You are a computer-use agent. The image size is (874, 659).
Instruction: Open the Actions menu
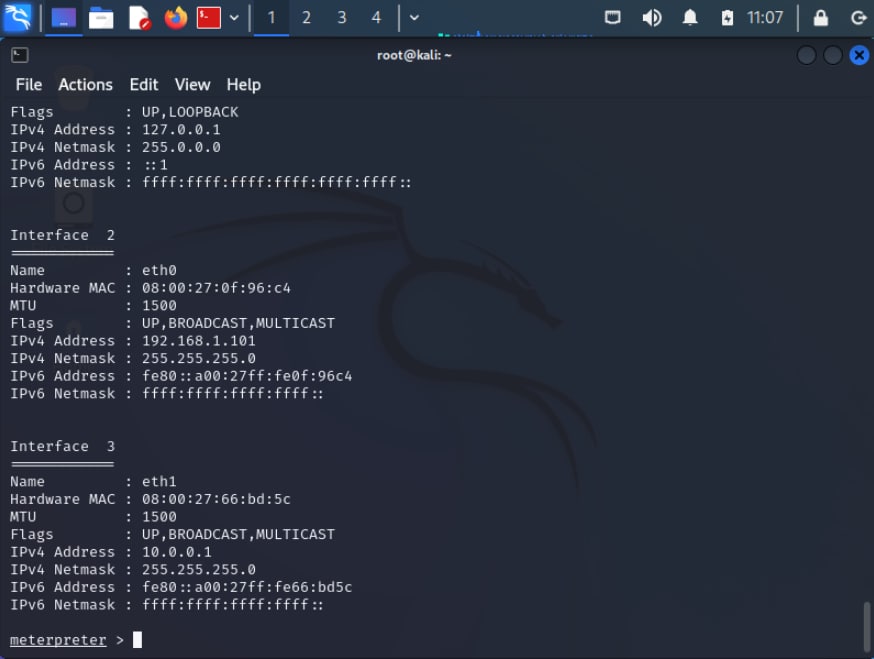point(85,85)
